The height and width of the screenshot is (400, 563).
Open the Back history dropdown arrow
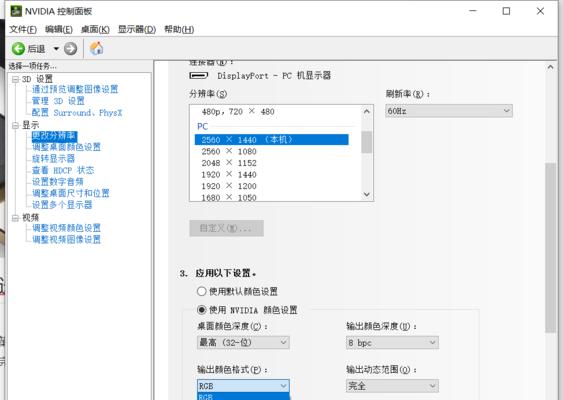(56, 48)
